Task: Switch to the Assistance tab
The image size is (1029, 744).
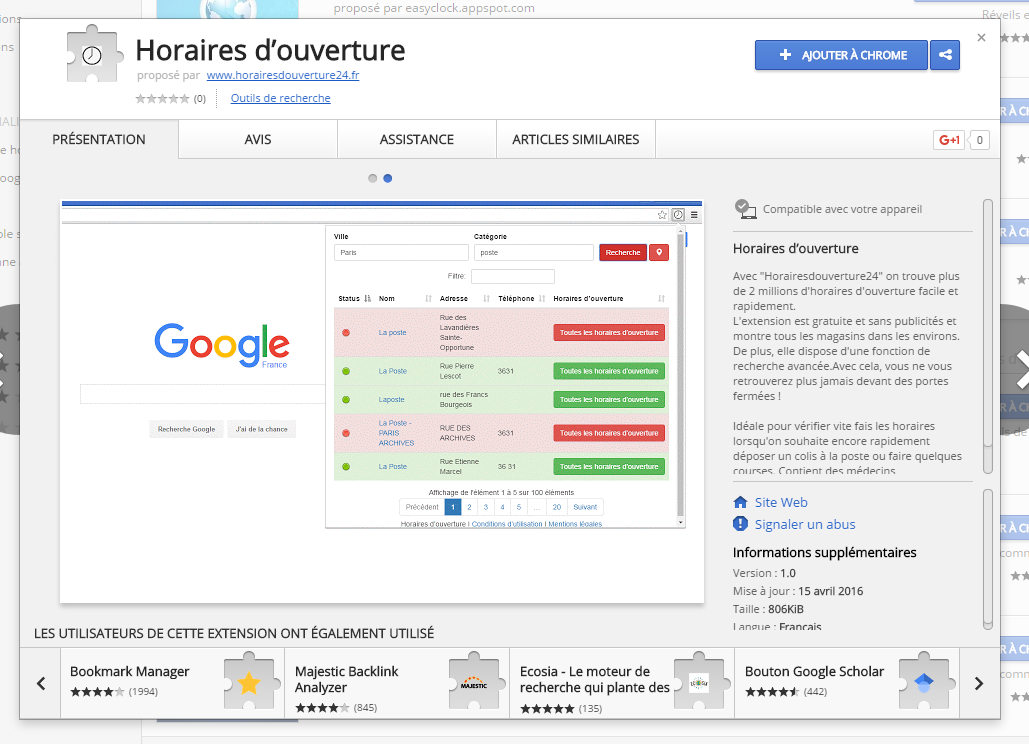Action: 417,139
